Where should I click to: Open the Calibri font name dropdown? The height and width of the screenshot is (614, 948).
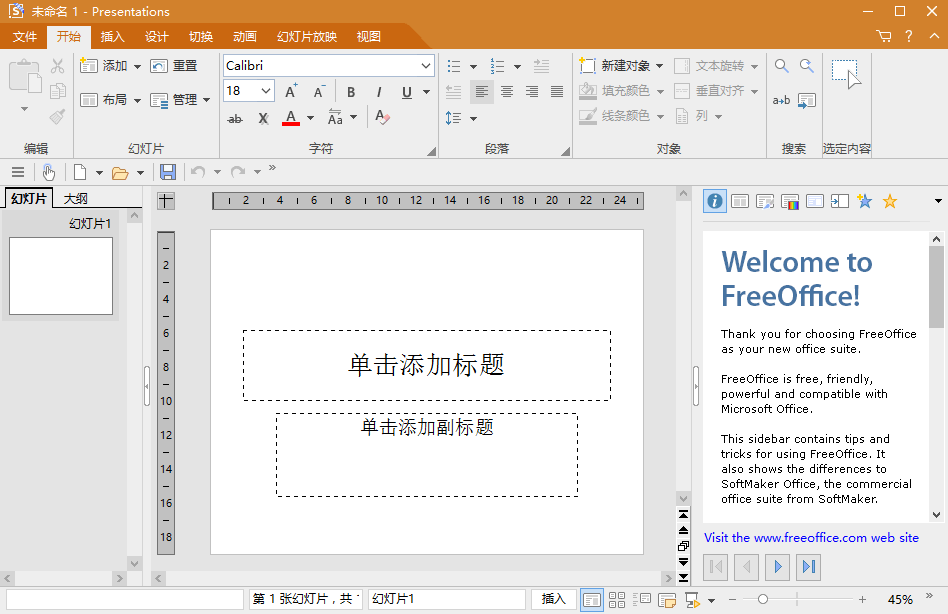[x=426, y=65]
